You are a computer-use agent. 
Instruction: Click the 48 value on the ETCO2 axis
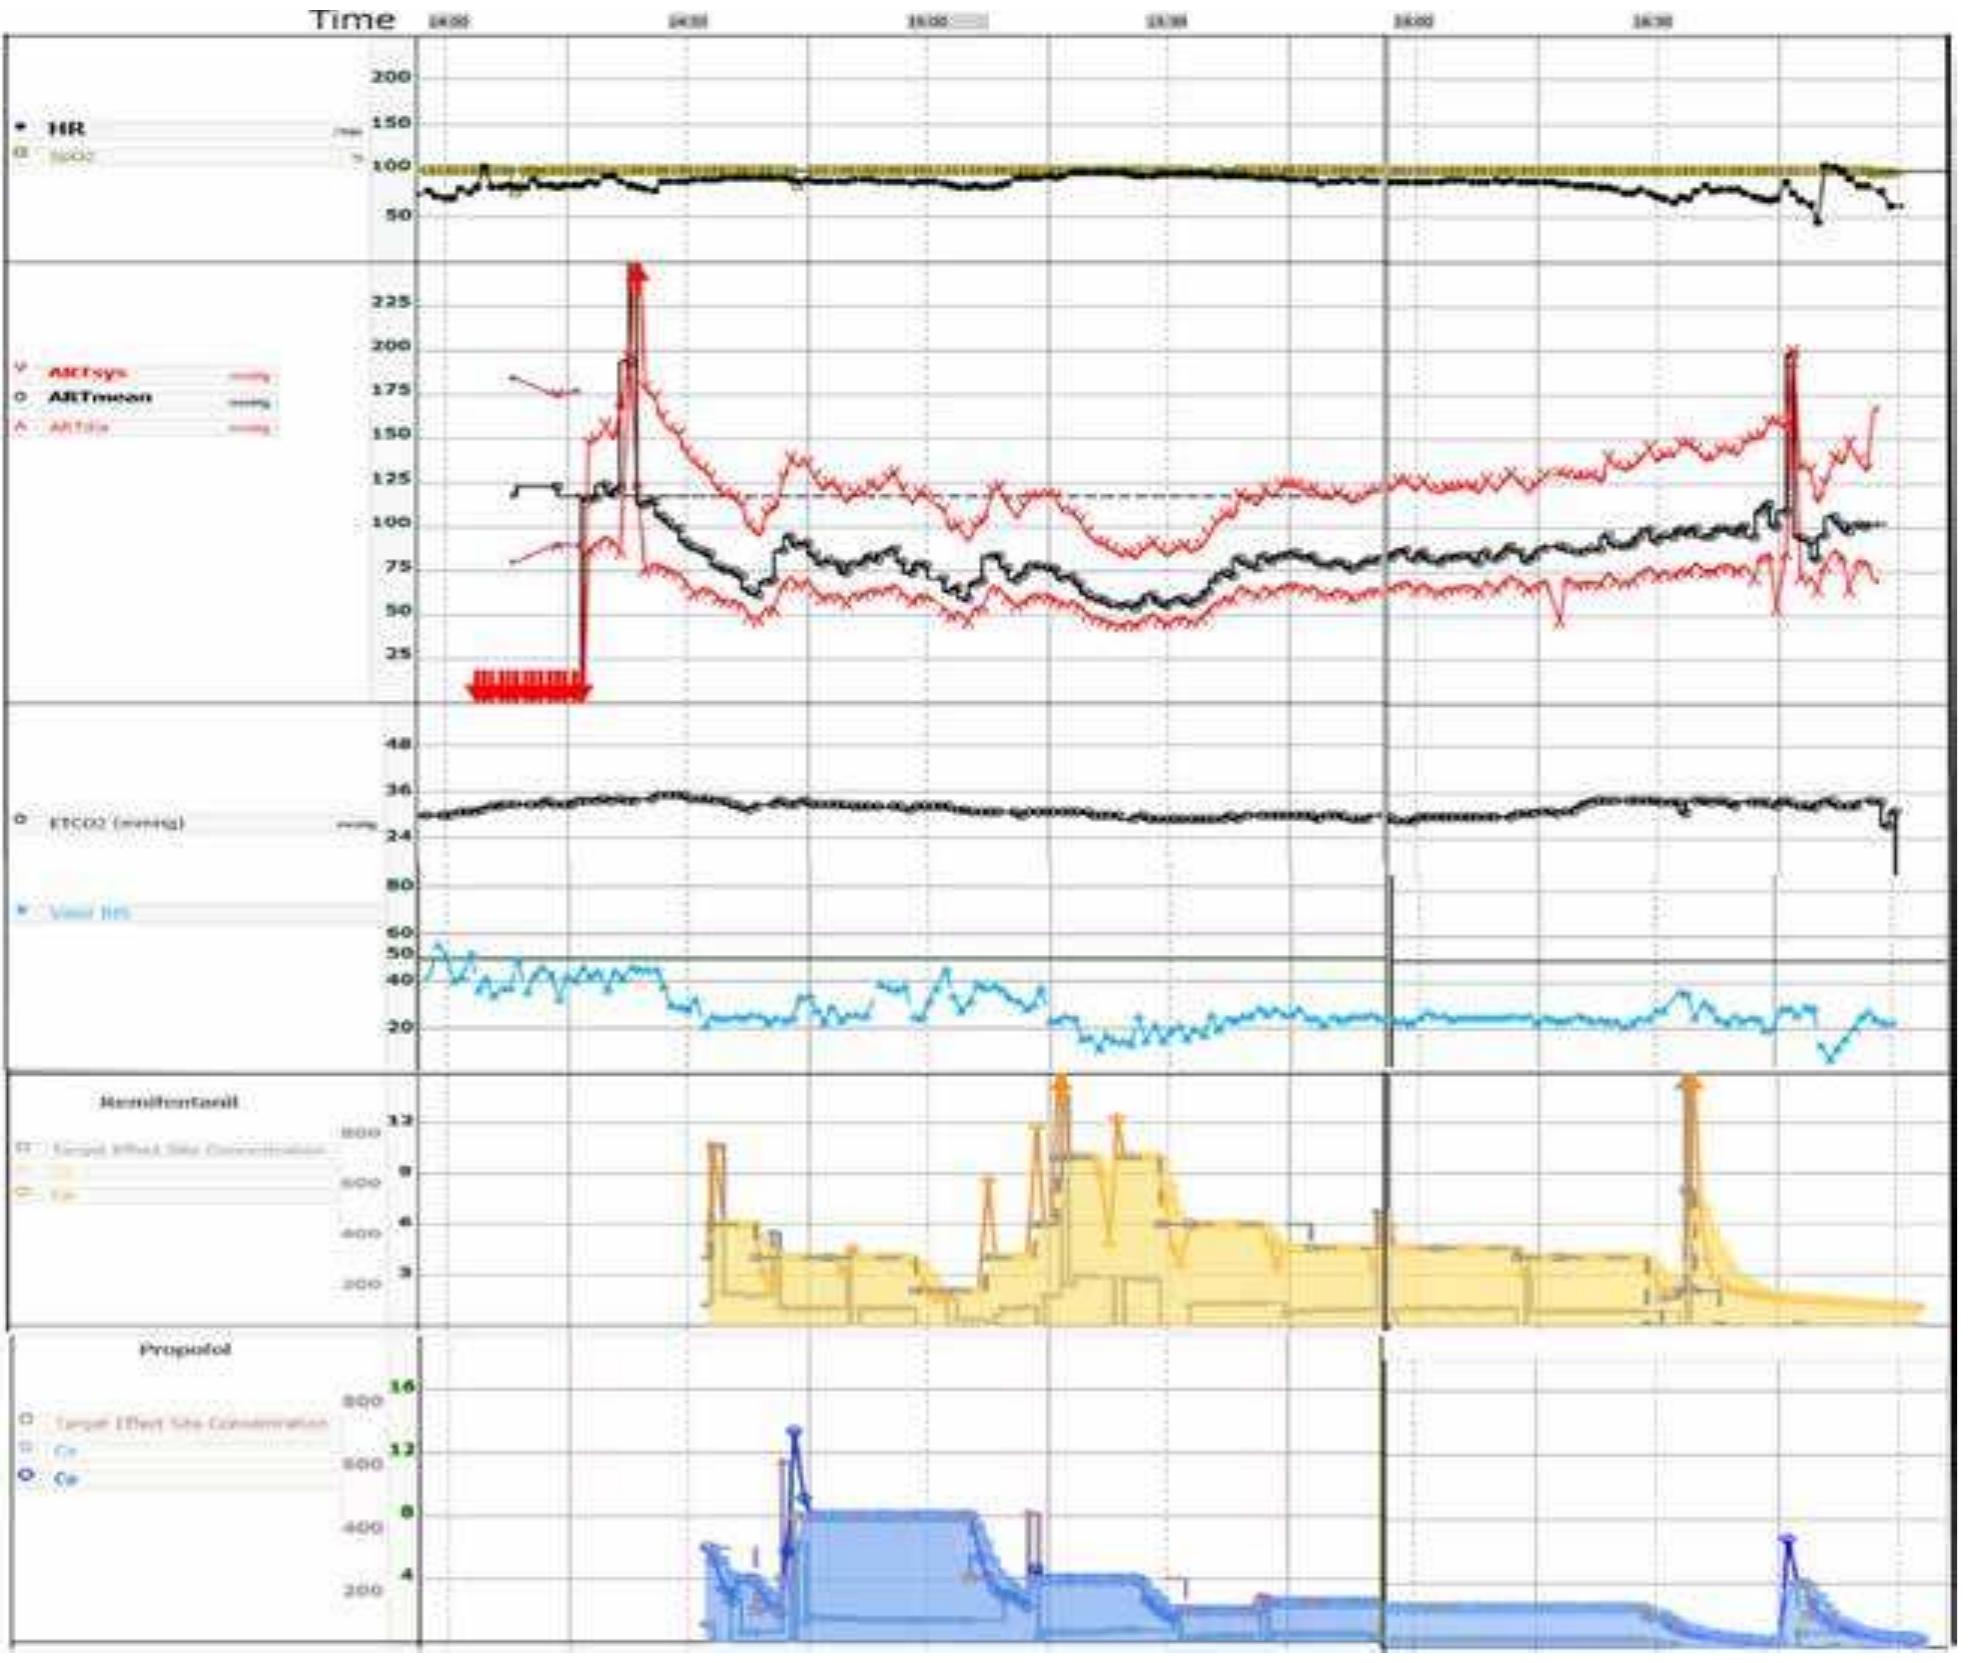click(x=399, y=744)
